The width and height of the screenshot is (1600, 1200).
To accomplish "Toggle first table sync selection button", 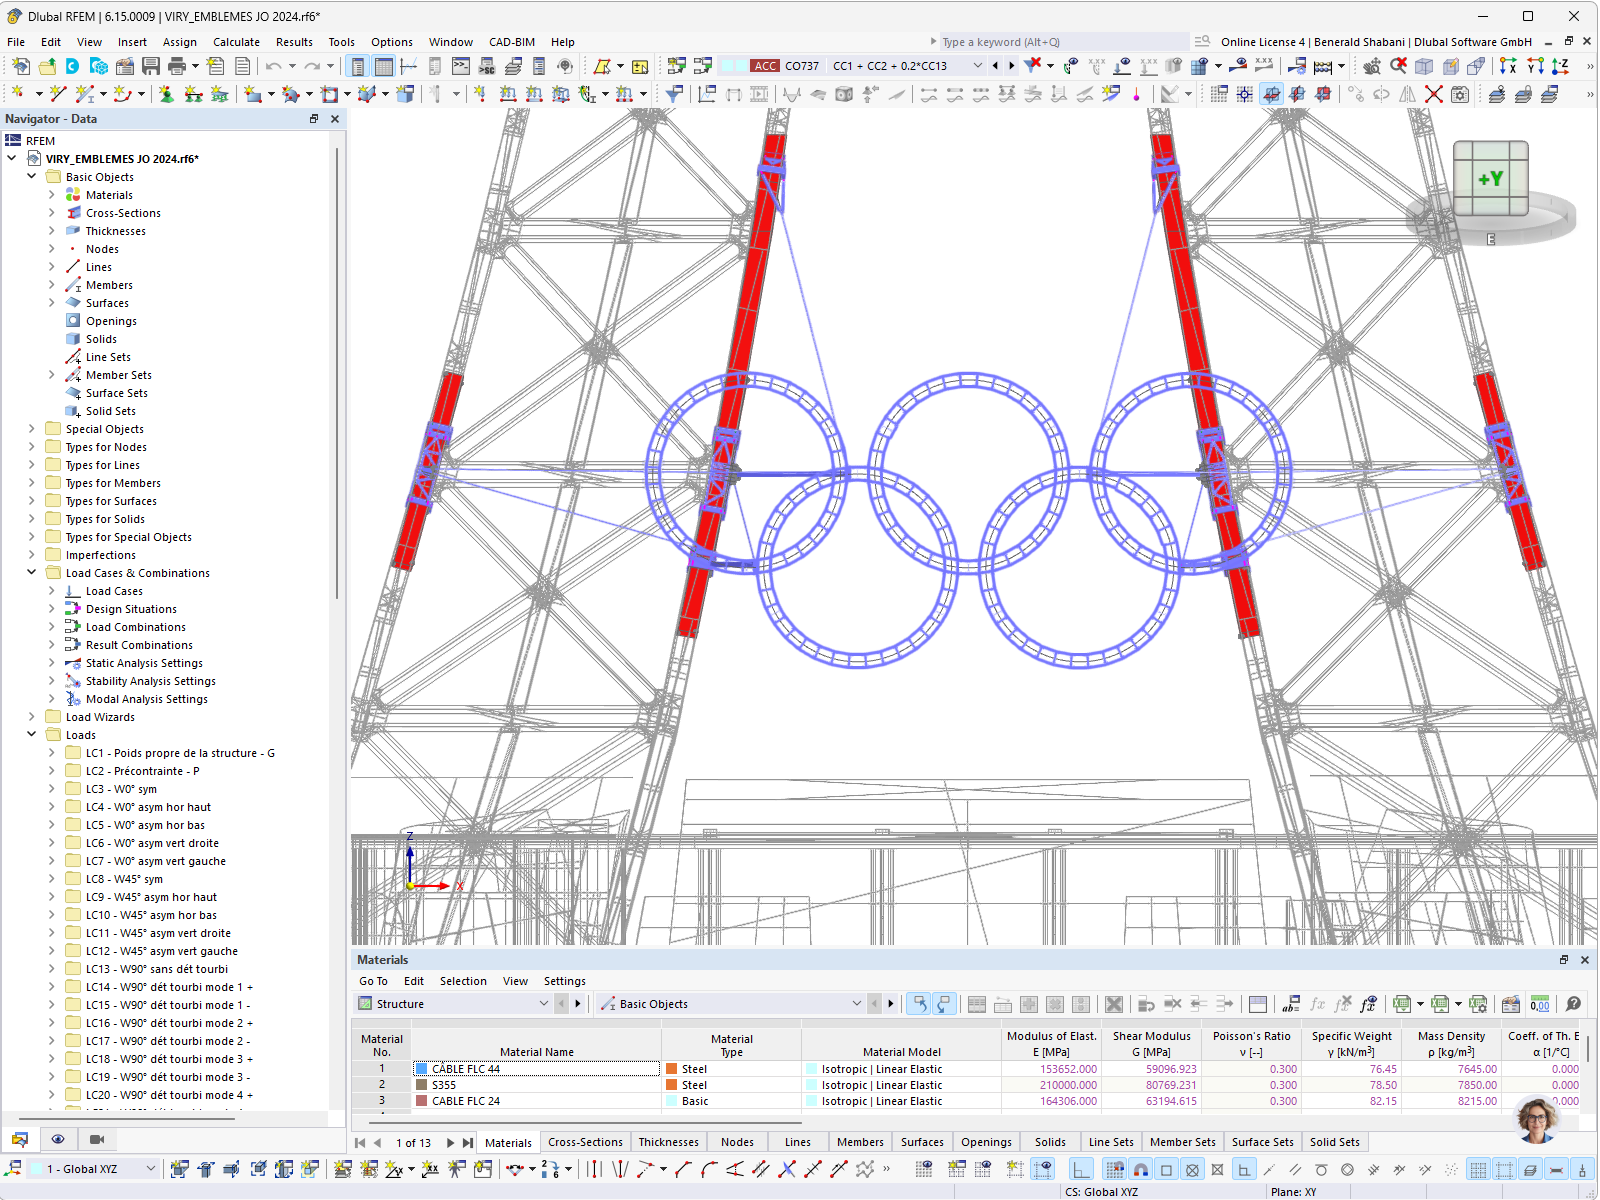I will pos(918,1004).
